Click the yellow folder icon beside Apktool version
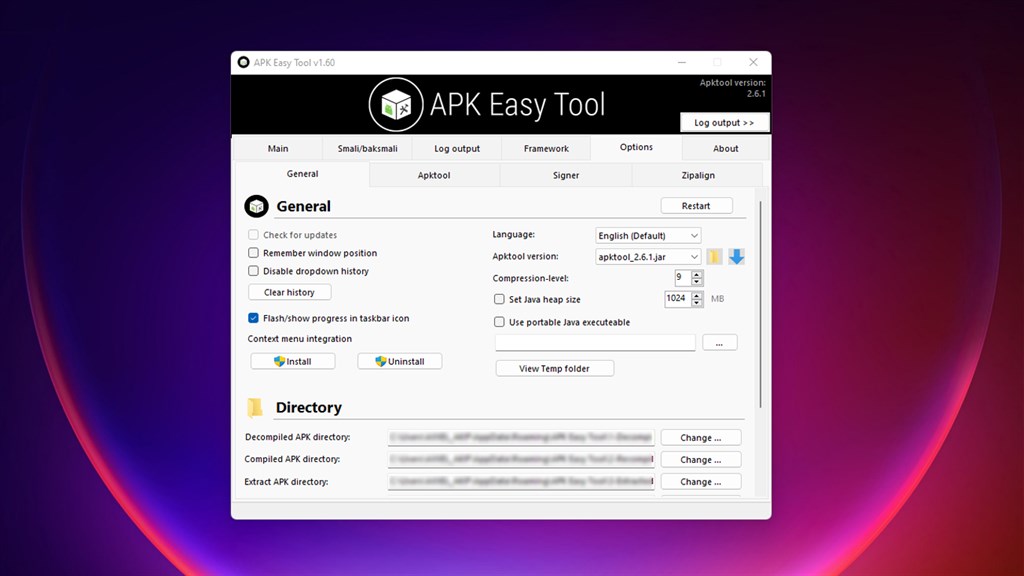 pyautogui.click(x=714, y=257)
